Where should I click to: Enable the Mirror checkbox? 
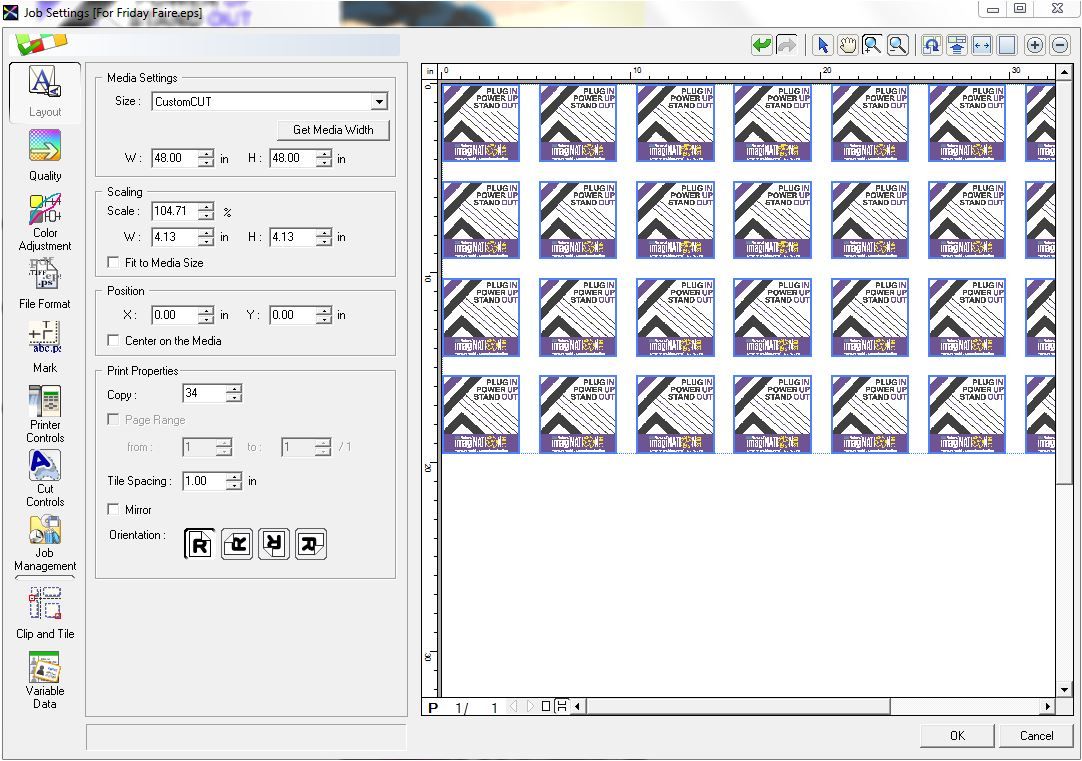[113, 509]
